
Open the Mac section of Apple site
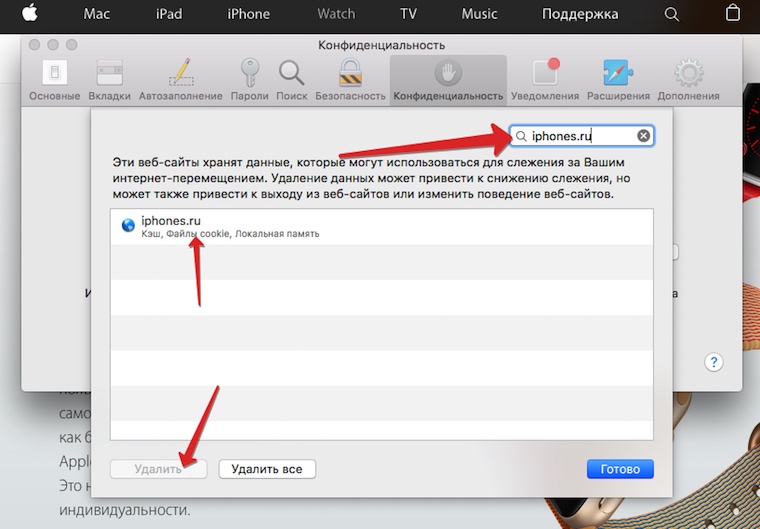click(96, 14)
